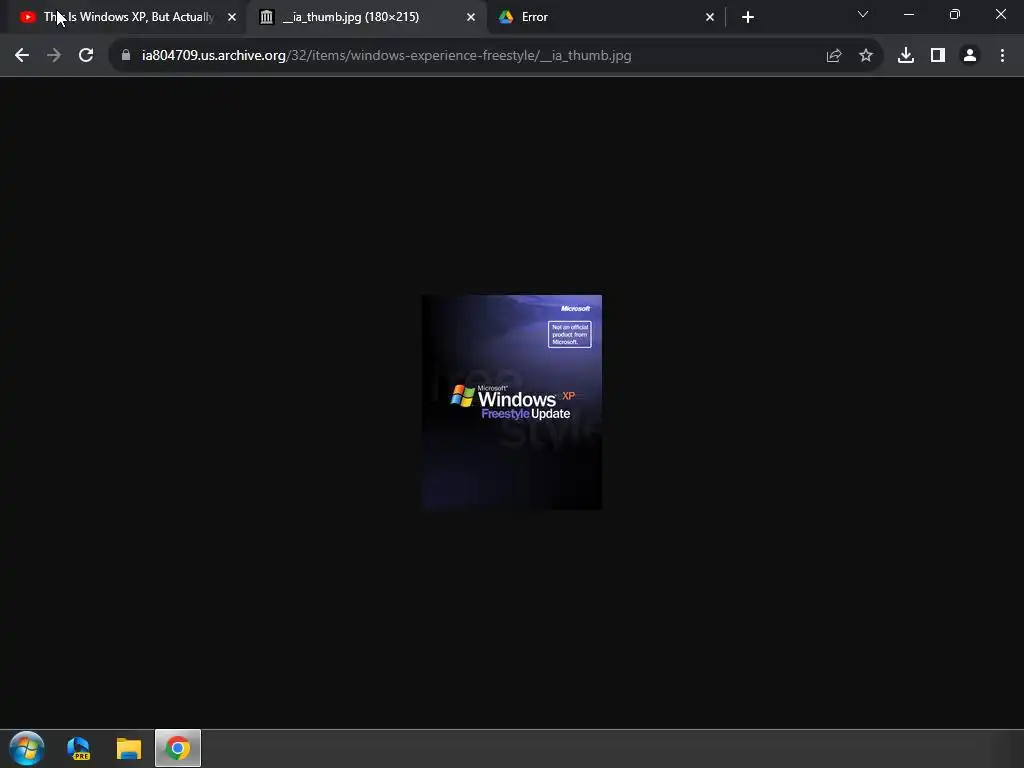Switch to the YouTube Windows XP tab
This screenshot has width=1024, height=768.
(x=128, y=17)
